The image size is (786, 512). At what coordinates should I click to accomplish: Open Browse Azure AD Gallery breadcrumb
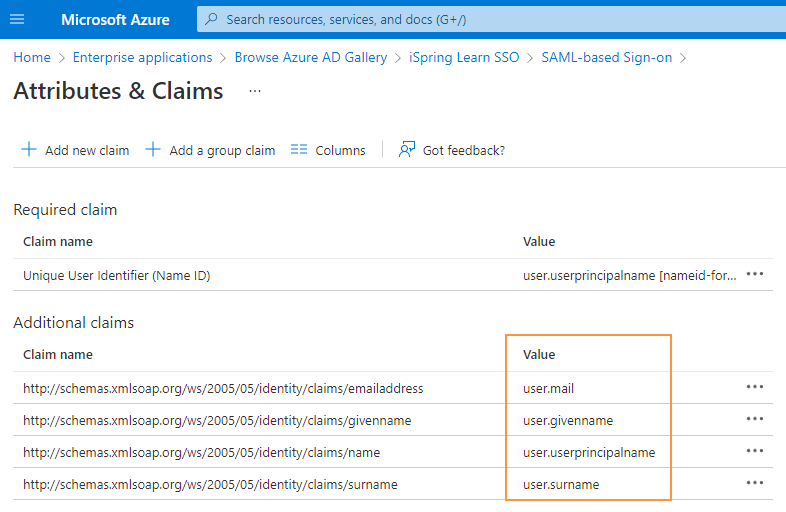point(311,58)
